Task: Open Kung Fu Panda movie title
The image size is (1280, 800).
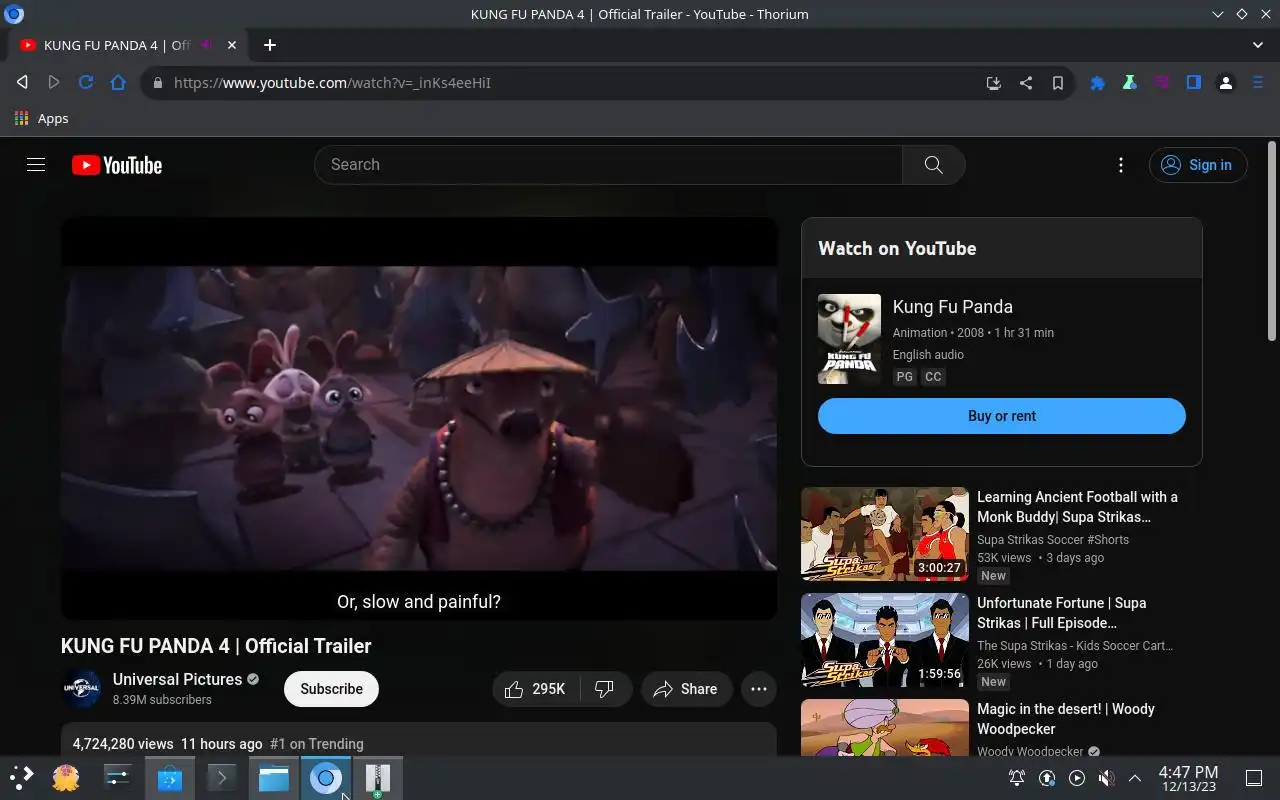Action: pos(952,307)
